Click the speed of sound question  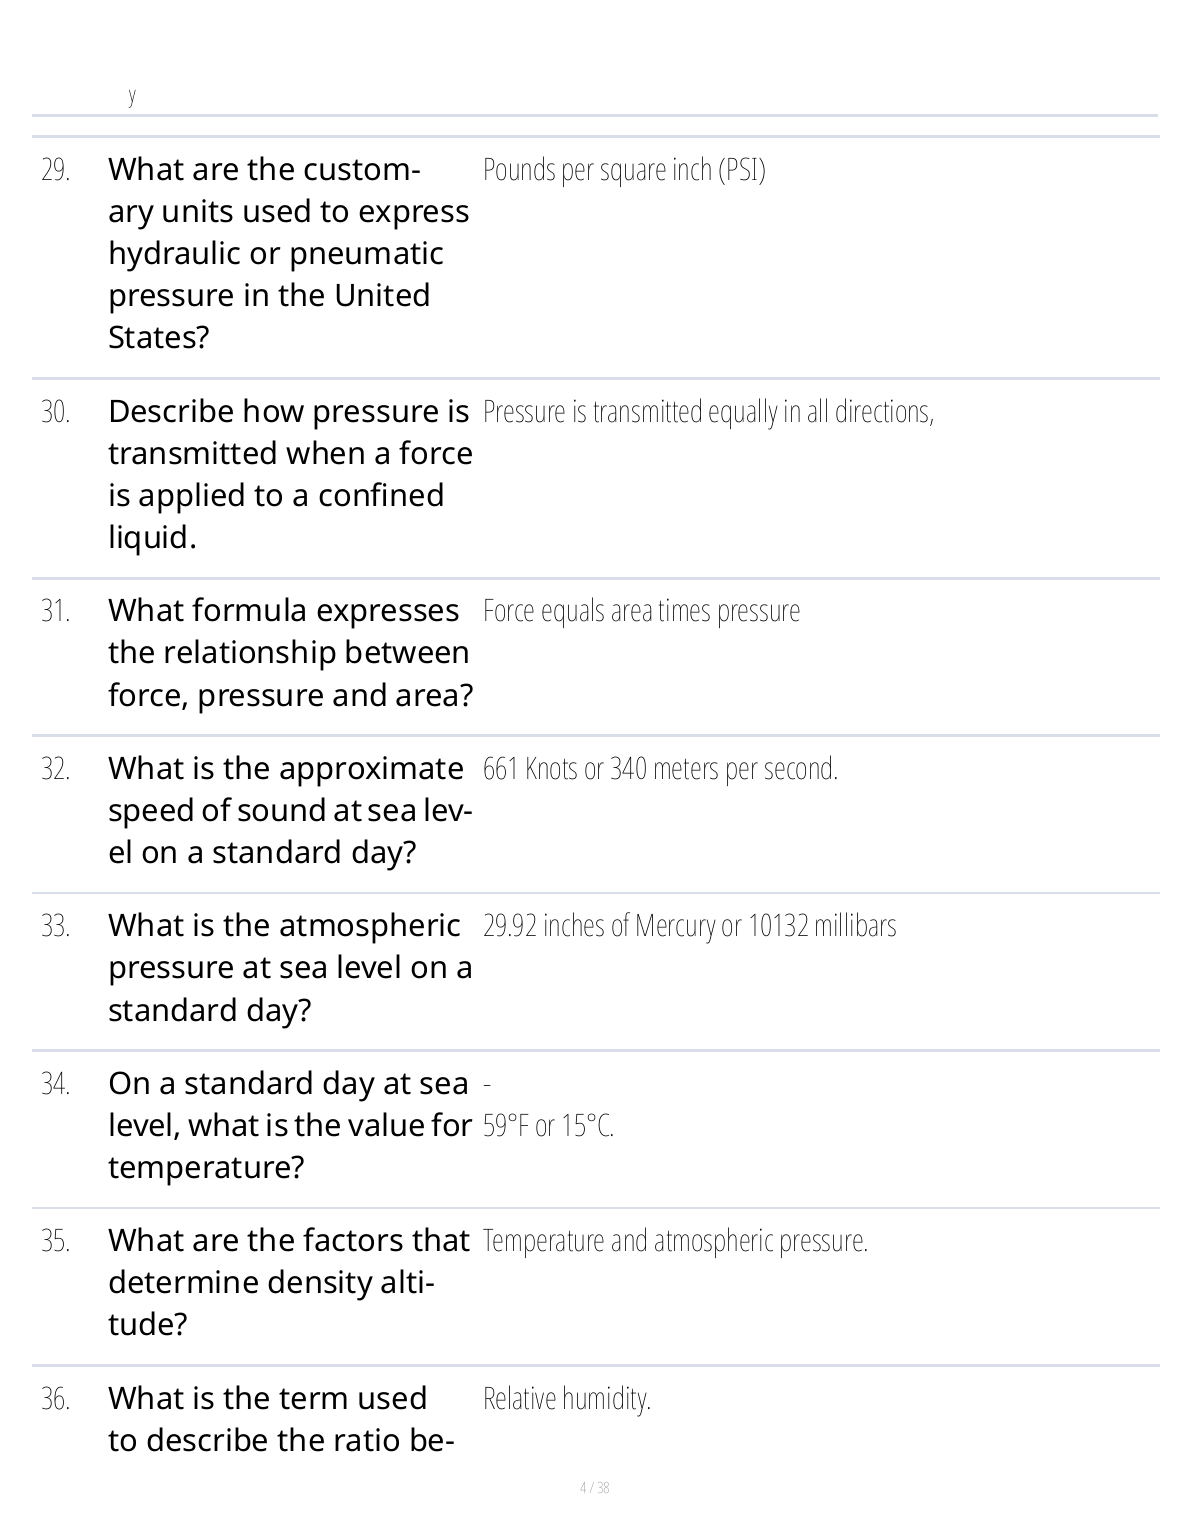tap(290, 810)
